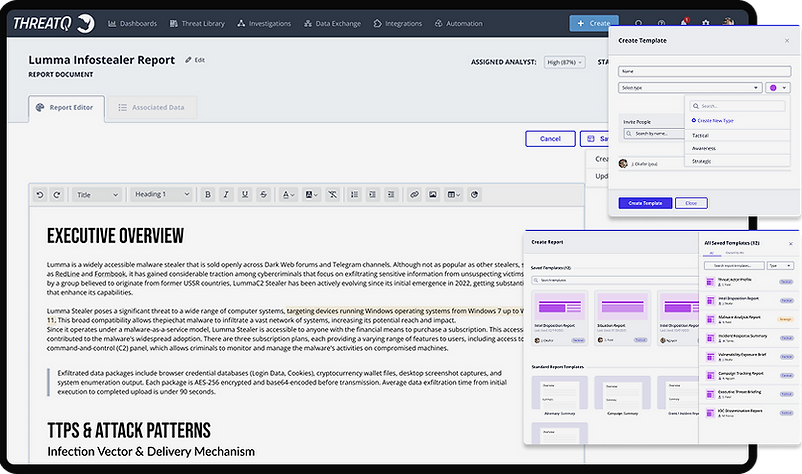Open the Threat Library menu

click(197, 24)
